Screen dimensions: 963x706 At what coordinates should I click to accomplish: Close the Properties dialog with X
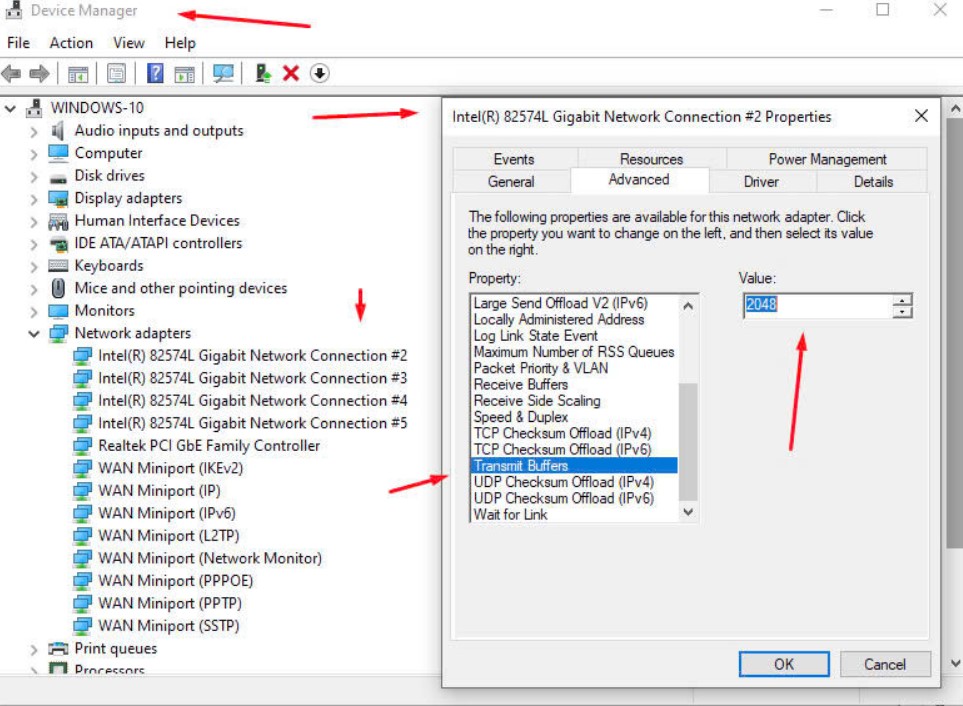click(921, 116)
